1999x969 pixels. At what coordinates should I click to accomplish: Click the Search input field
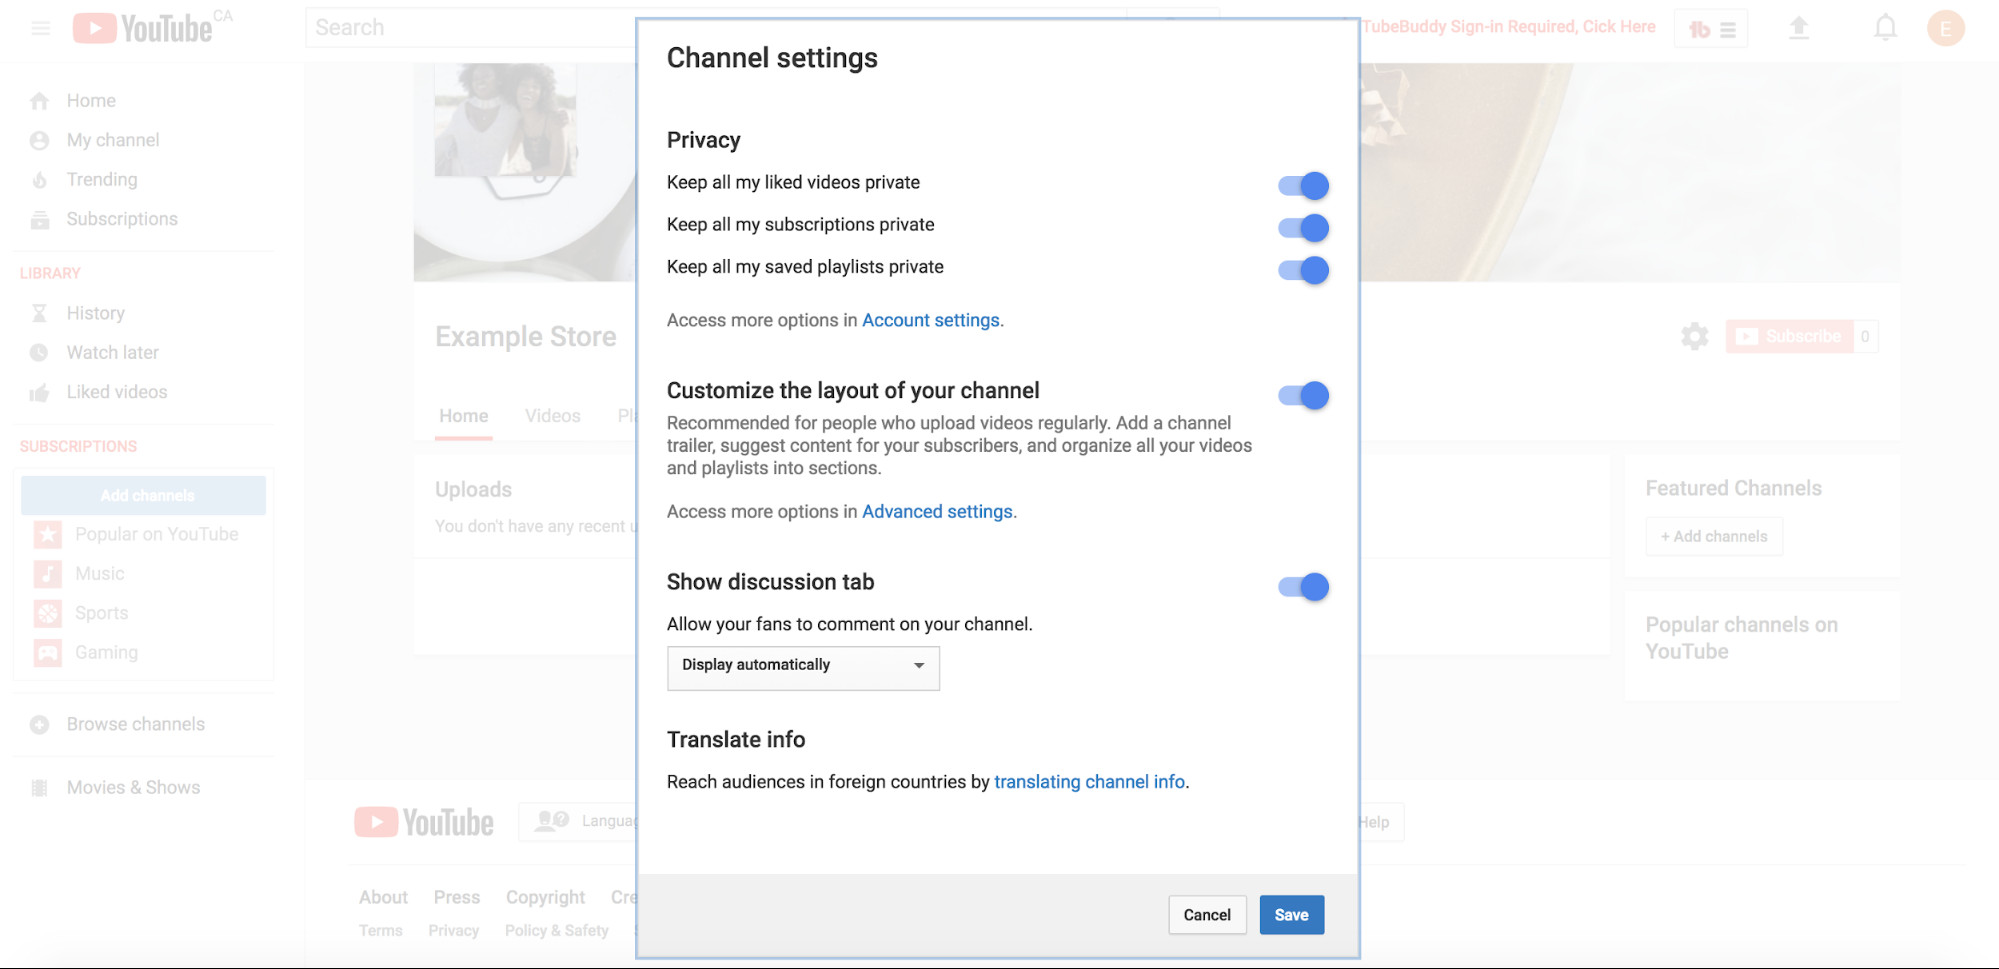(x=470, y=28)
